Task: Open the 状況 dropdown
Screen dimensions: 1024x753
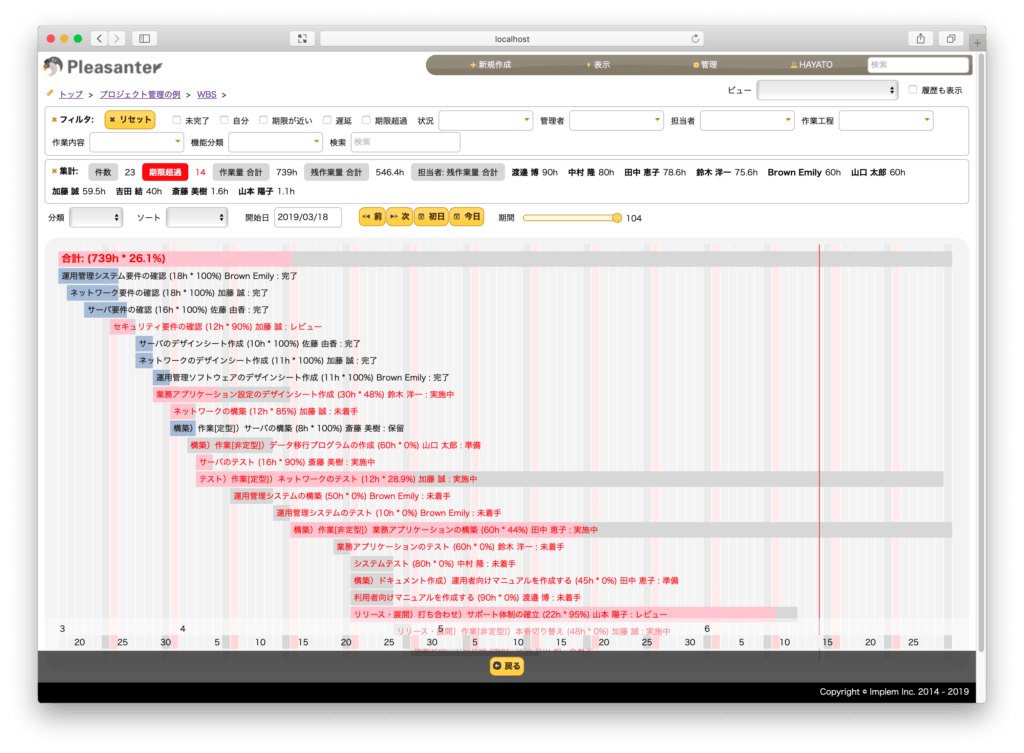Action: tap(485, 120)
